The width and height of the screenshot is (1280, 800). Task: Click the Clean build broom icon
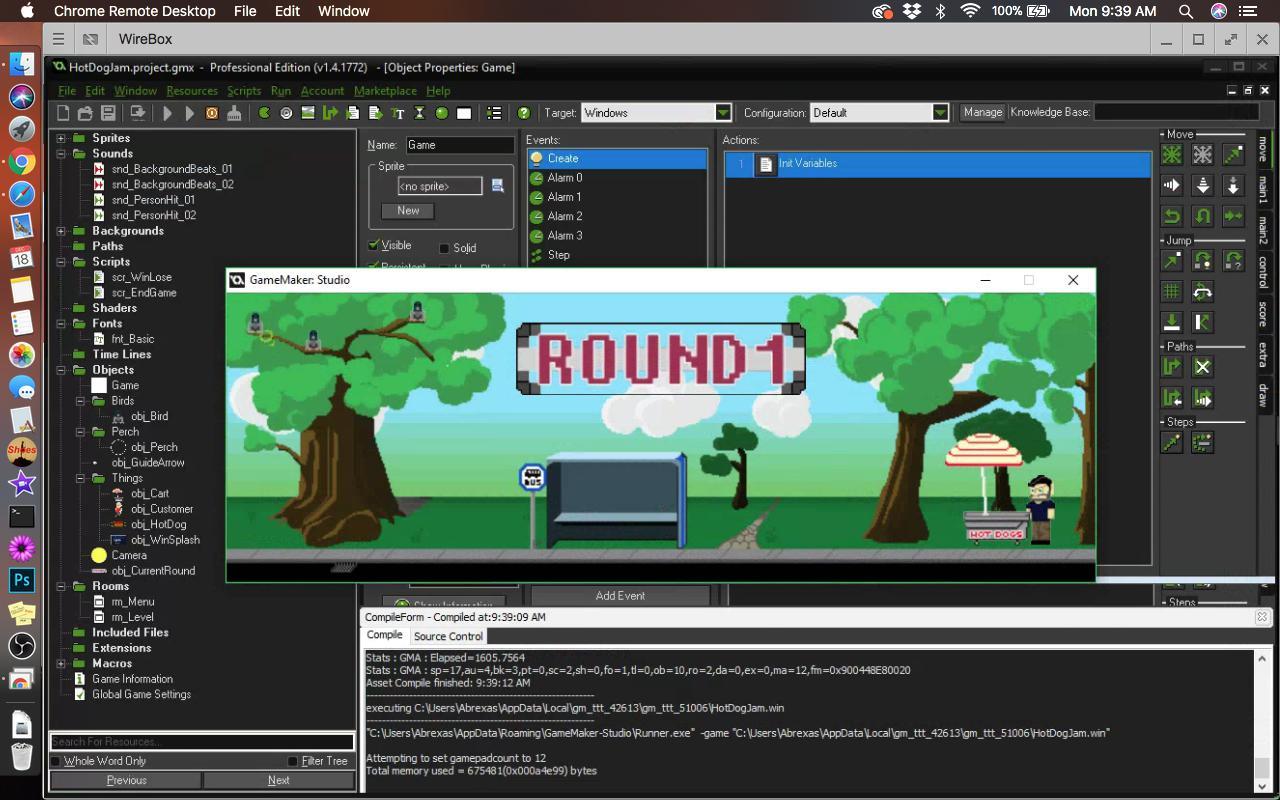point(234,113)
